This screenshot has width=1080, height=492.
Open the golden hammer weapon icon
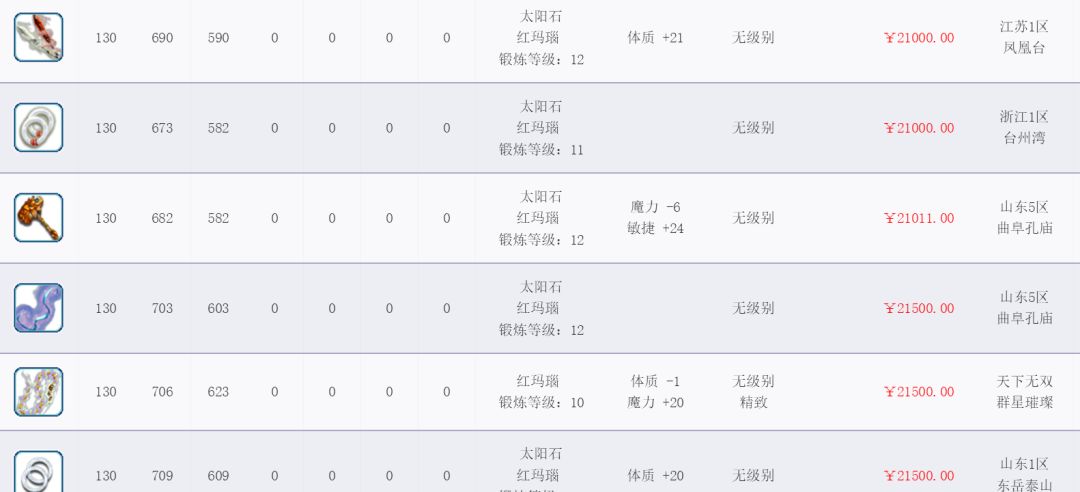click(39, 218)
